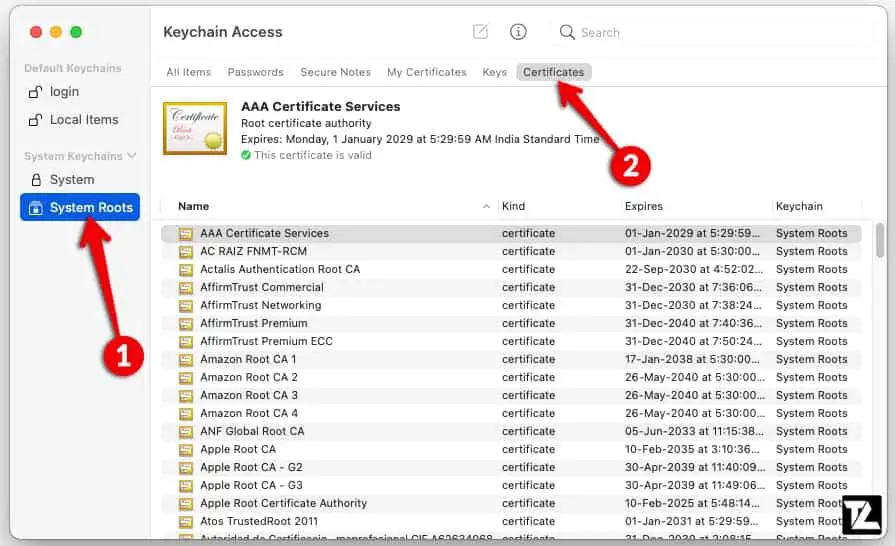Image resolution: width=895 pixels, height=546 pixels.
Task: Select Actalis Authentication Root CA name
Action: point(280,269)
